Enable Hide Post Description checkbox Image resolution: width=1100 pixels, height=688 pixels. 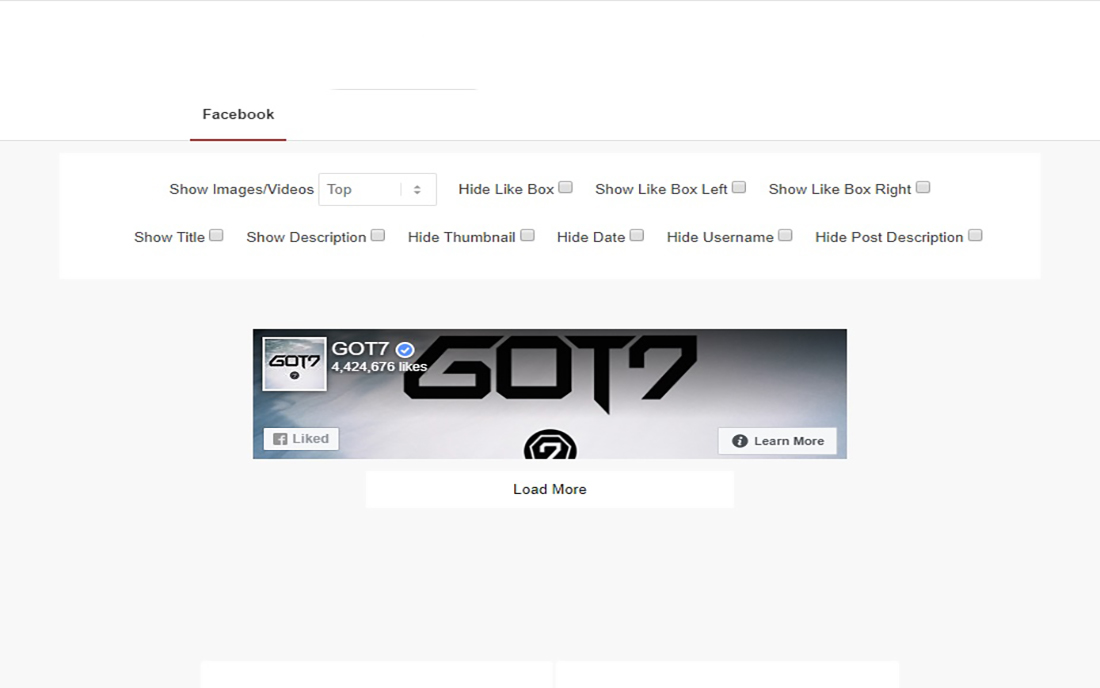pos(975,236)
